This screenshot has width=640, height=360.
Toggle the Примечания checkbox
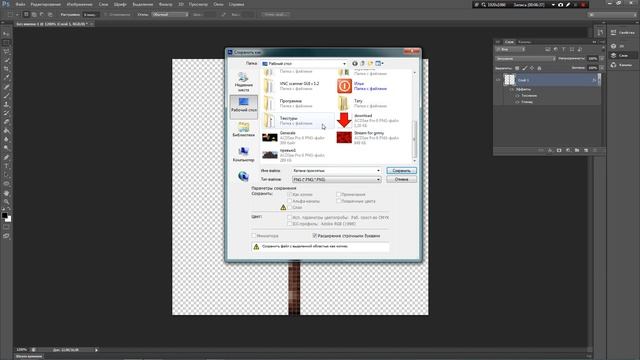point(338,195)
